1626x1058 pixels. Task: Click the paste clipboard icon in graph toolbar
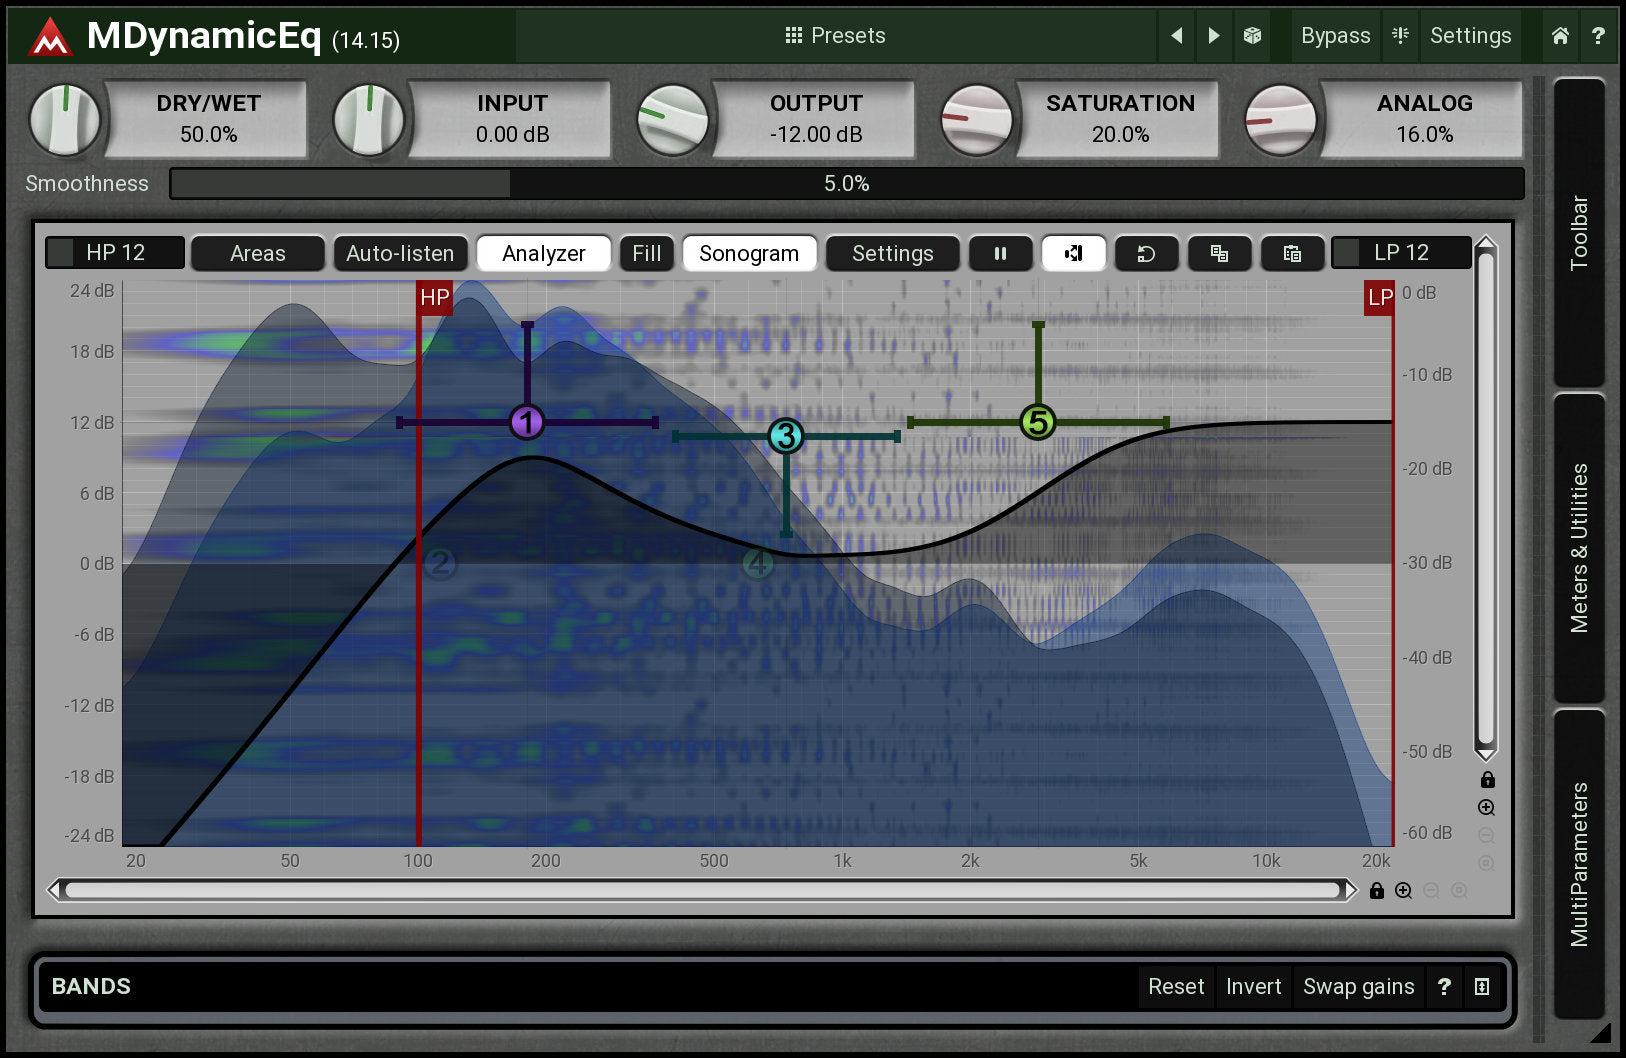(x=1292, y=254)
